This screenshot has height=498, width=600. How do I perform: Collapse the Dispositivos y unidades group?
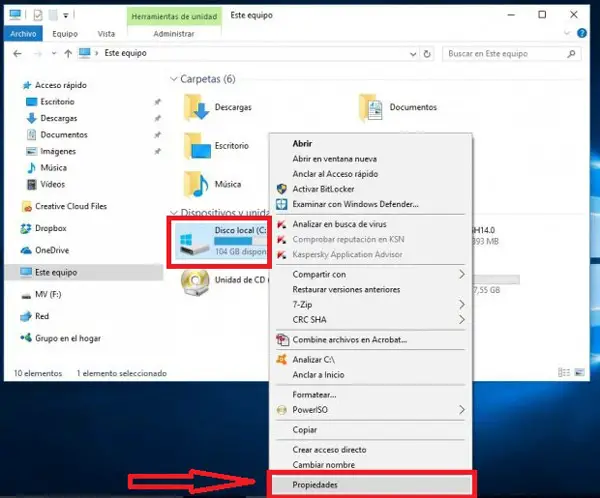pos(173,212)
